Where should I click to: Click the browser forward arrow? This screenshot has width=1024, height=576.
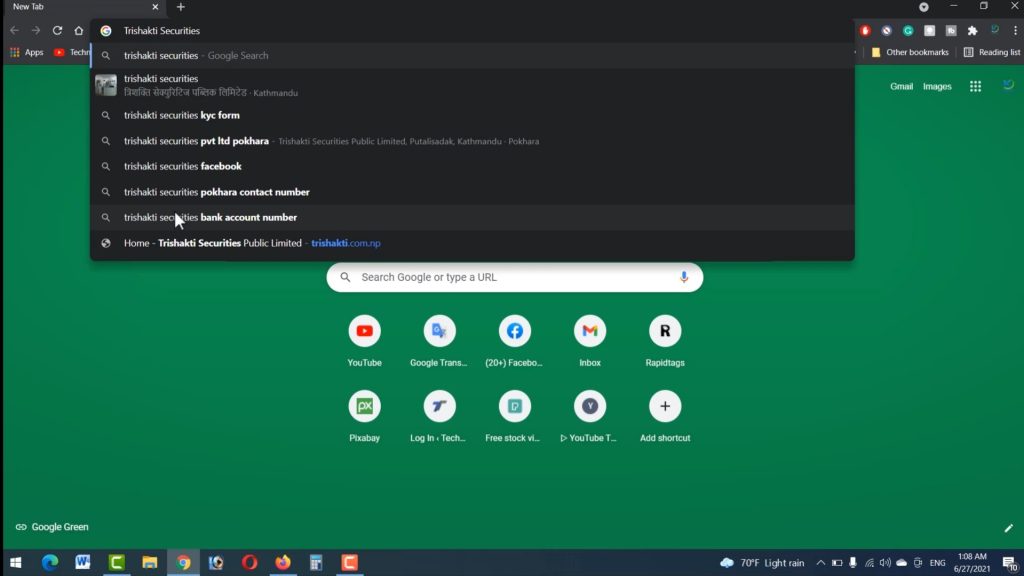36,30
